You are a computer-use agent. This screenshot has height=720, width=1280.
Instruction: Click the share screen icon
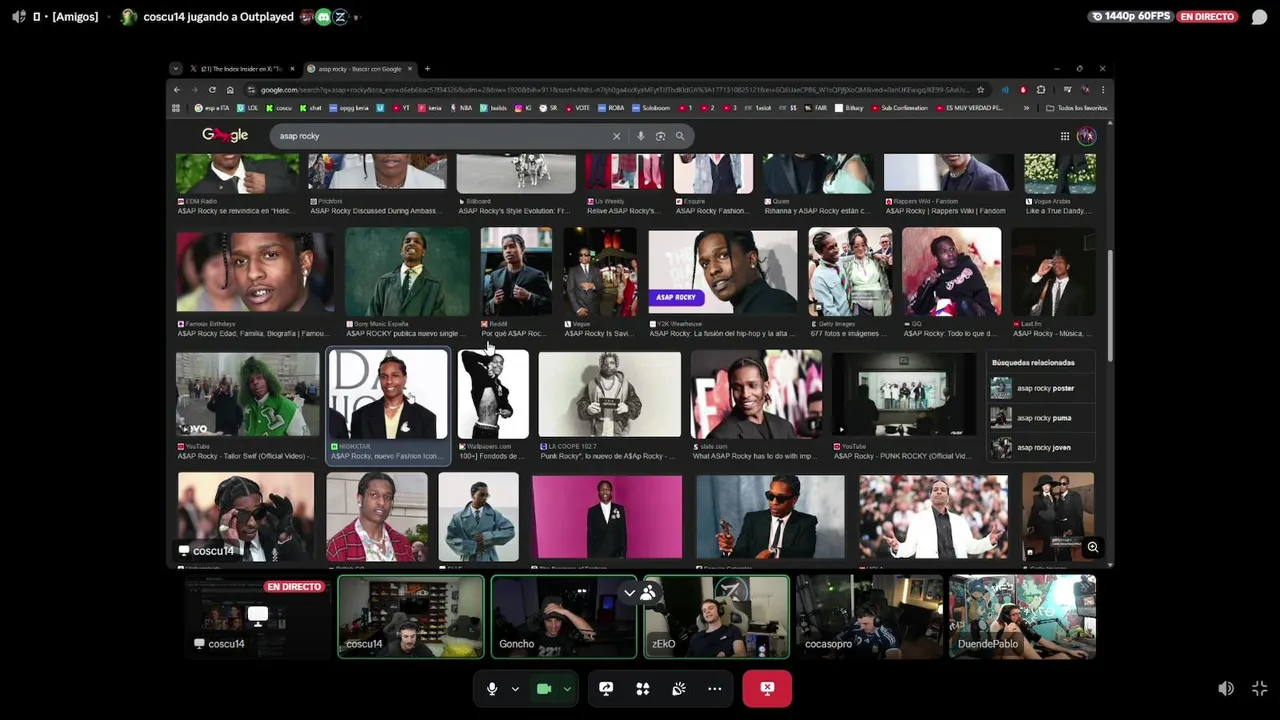(606, 688)
